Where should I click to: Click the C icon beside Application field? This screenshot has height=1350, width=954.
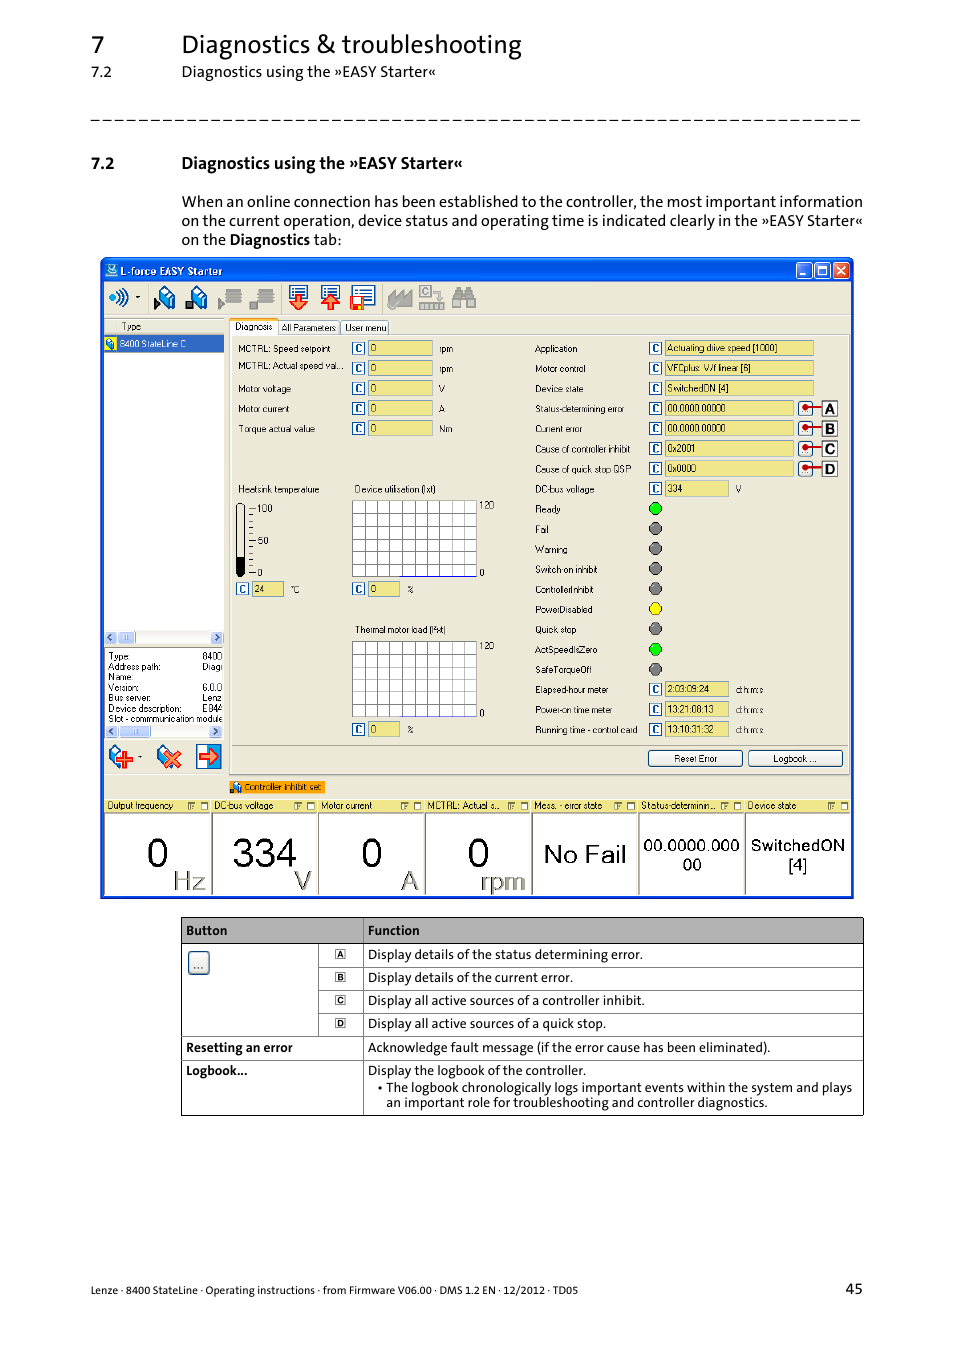pyautogui.click(x=655, y=349)
